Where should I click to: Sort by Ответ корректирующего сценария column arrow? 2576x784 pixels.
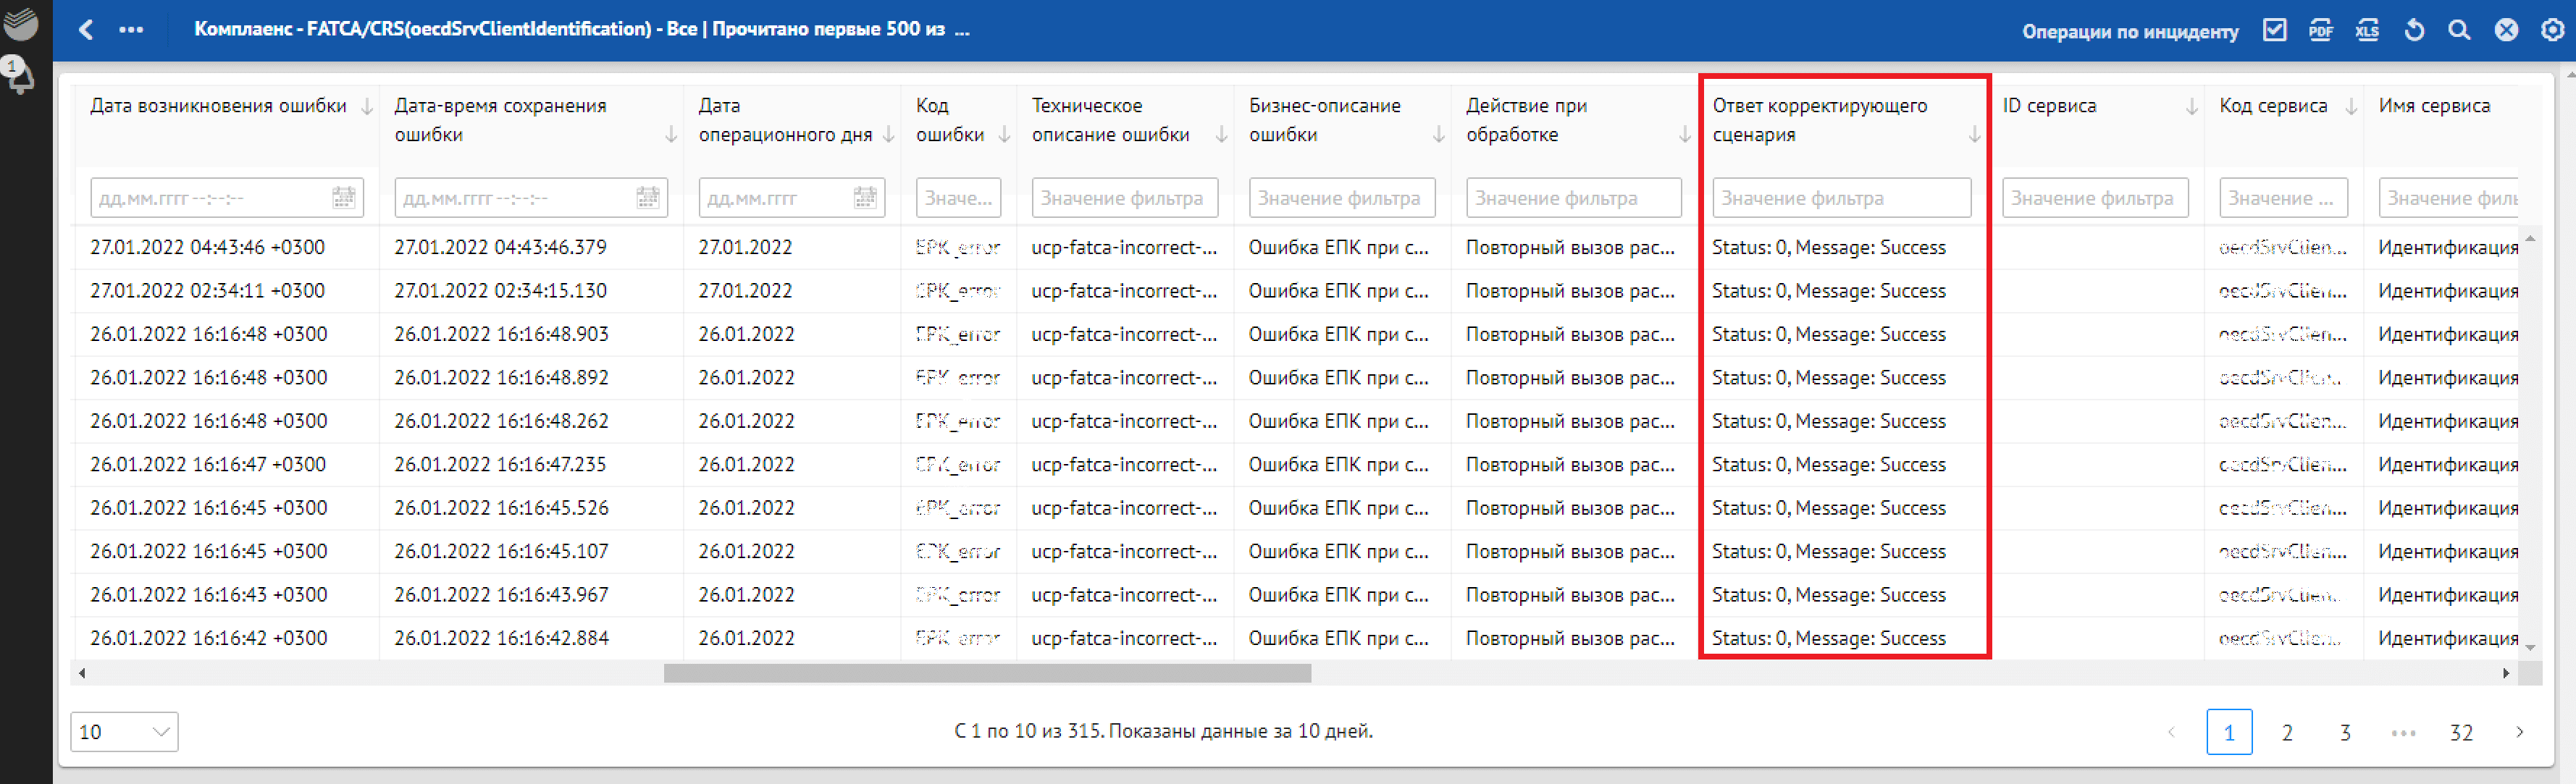pos(1974,135)
